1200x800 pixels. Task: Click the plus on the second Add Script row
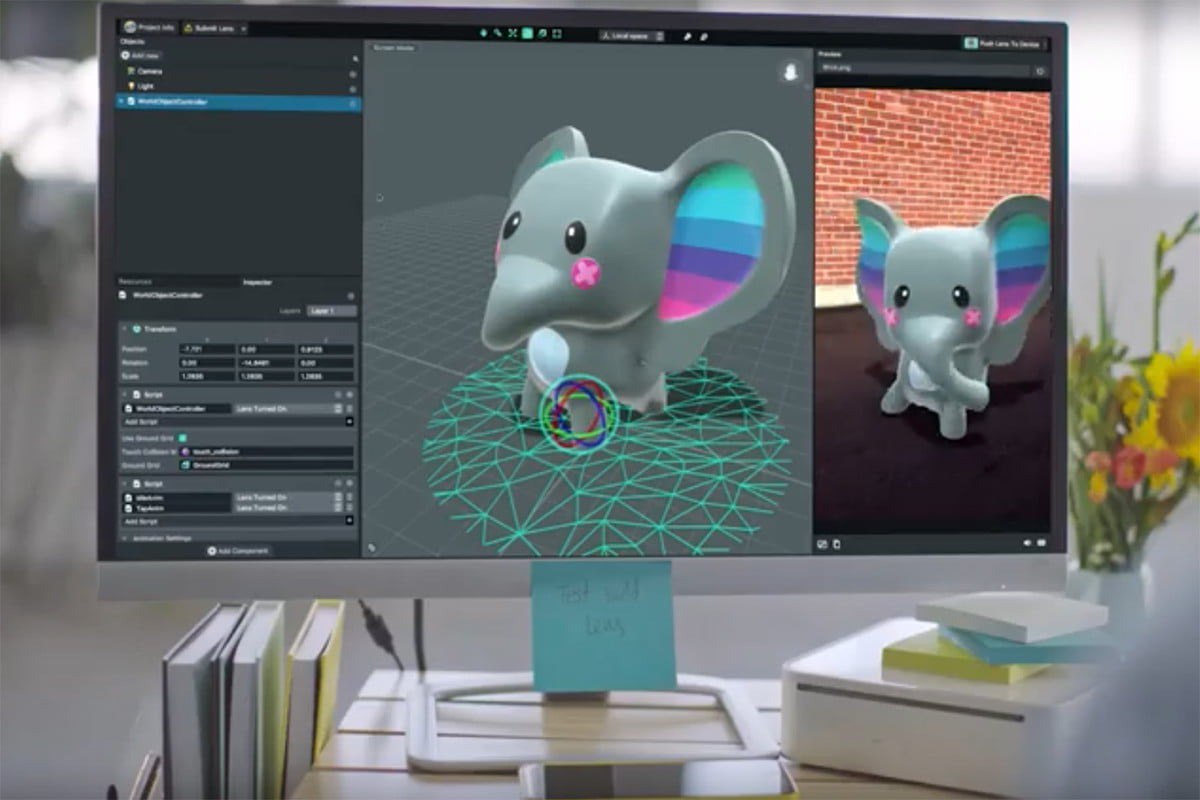(349, 521)
